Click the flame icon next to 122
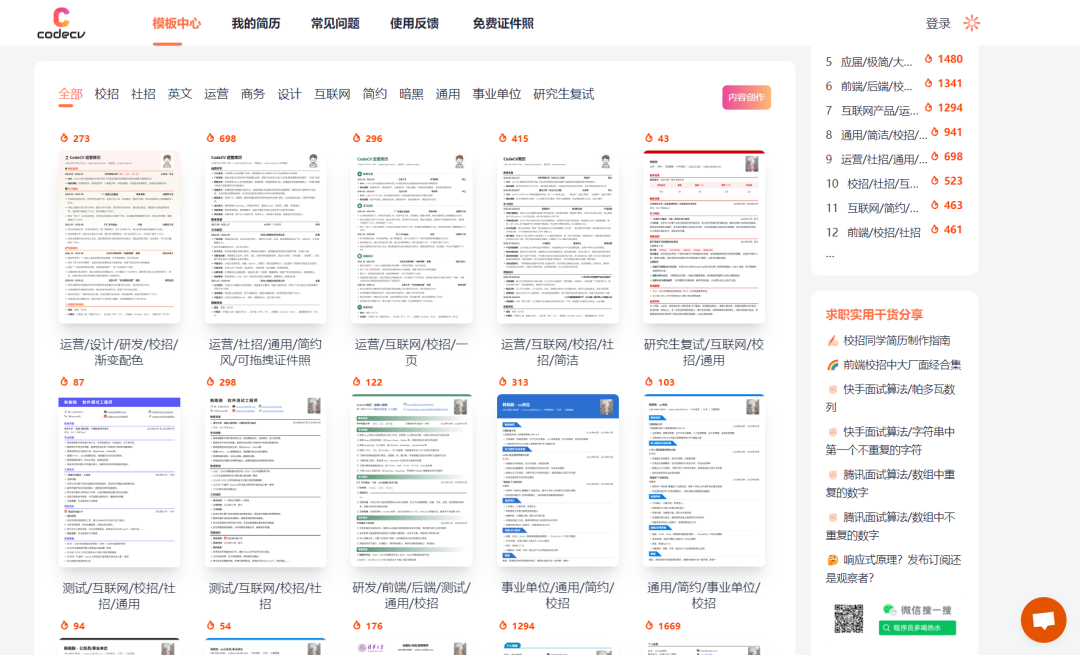 coord(356,382)
